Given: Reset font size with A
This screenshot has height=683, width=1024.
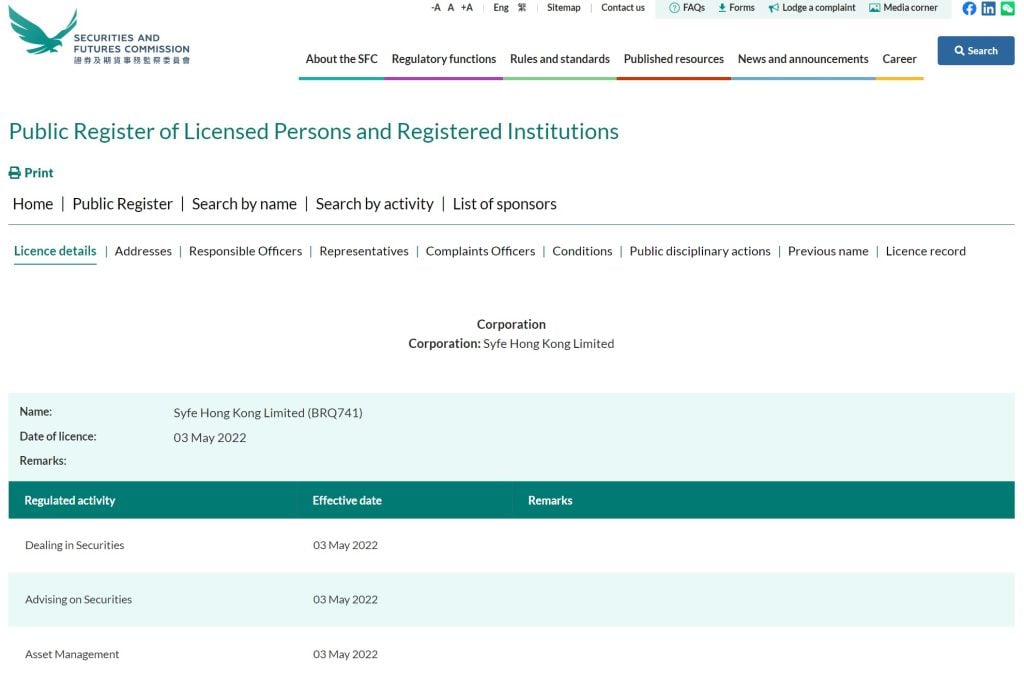Looking at the screenshot, I should [x=451, y=8].
